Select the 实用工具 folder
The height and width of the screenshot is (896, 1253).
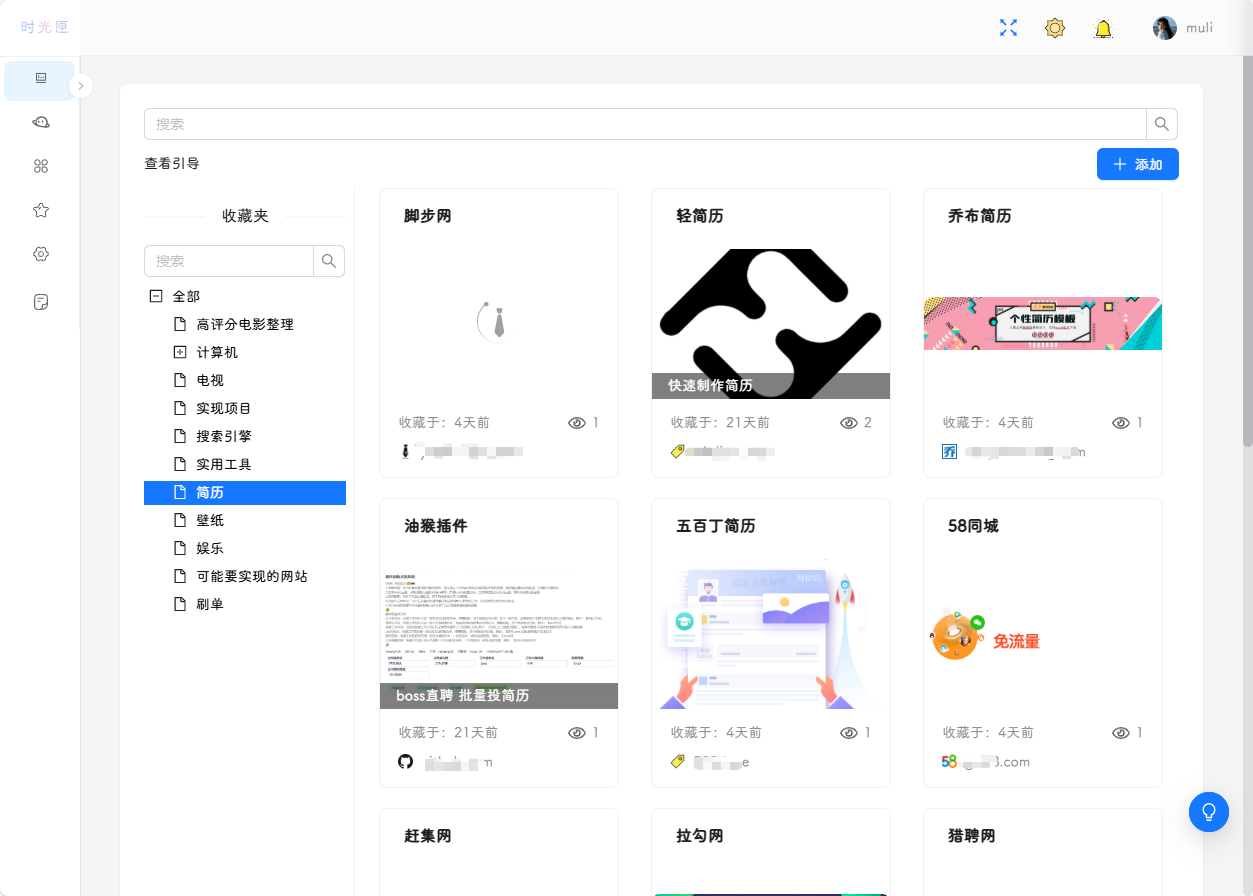tap(224, 464)
